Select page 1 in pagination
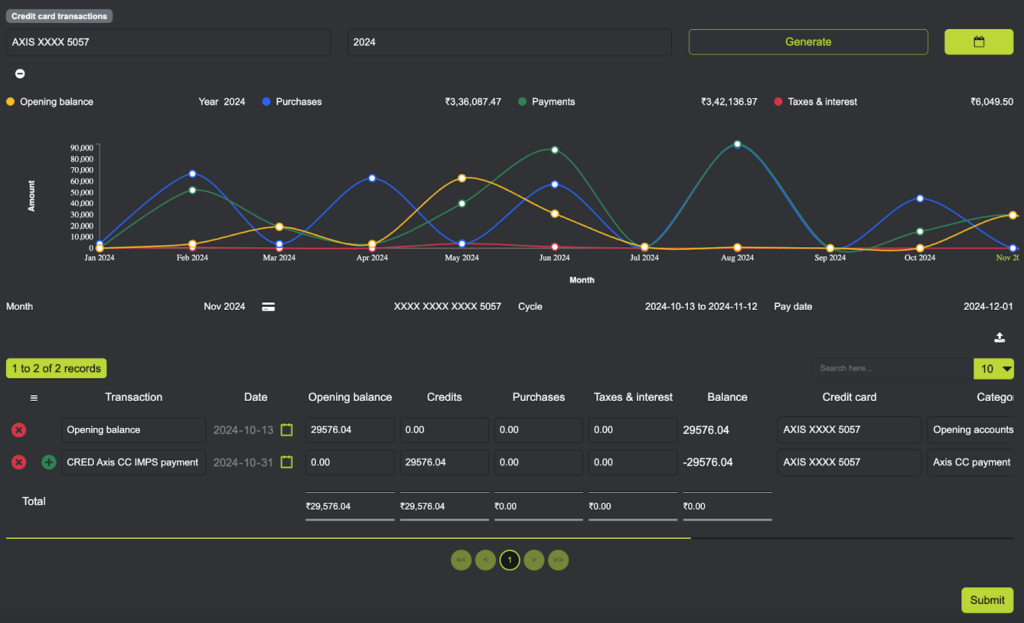 pyautogui.click(x=509, y=560)
